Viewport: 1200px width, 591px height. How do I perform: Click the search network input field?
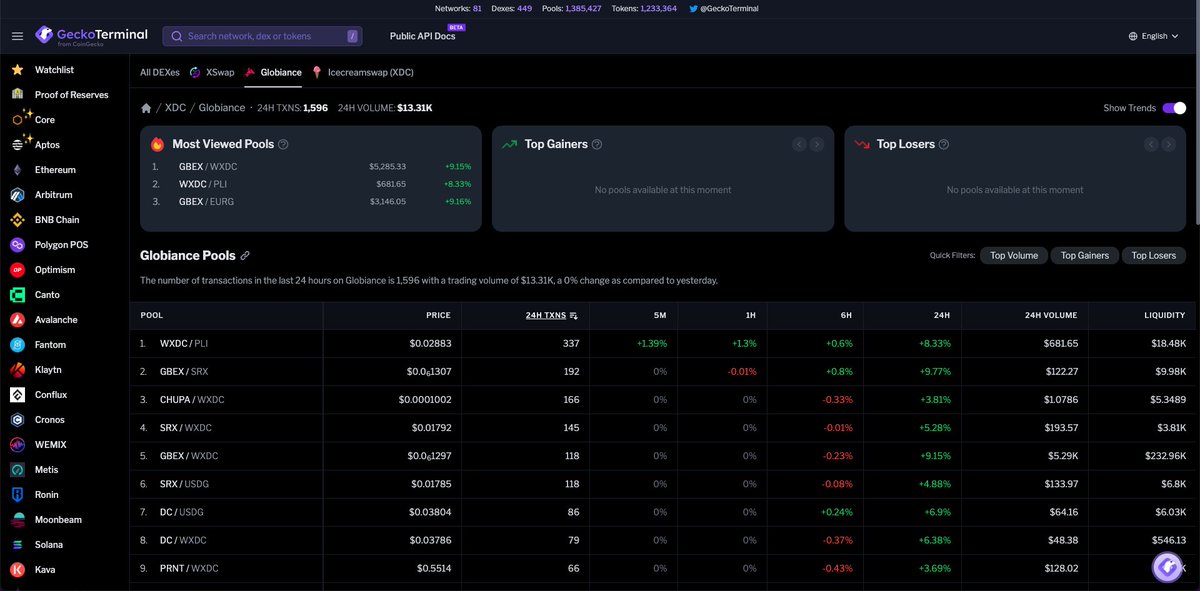point(263,36)
